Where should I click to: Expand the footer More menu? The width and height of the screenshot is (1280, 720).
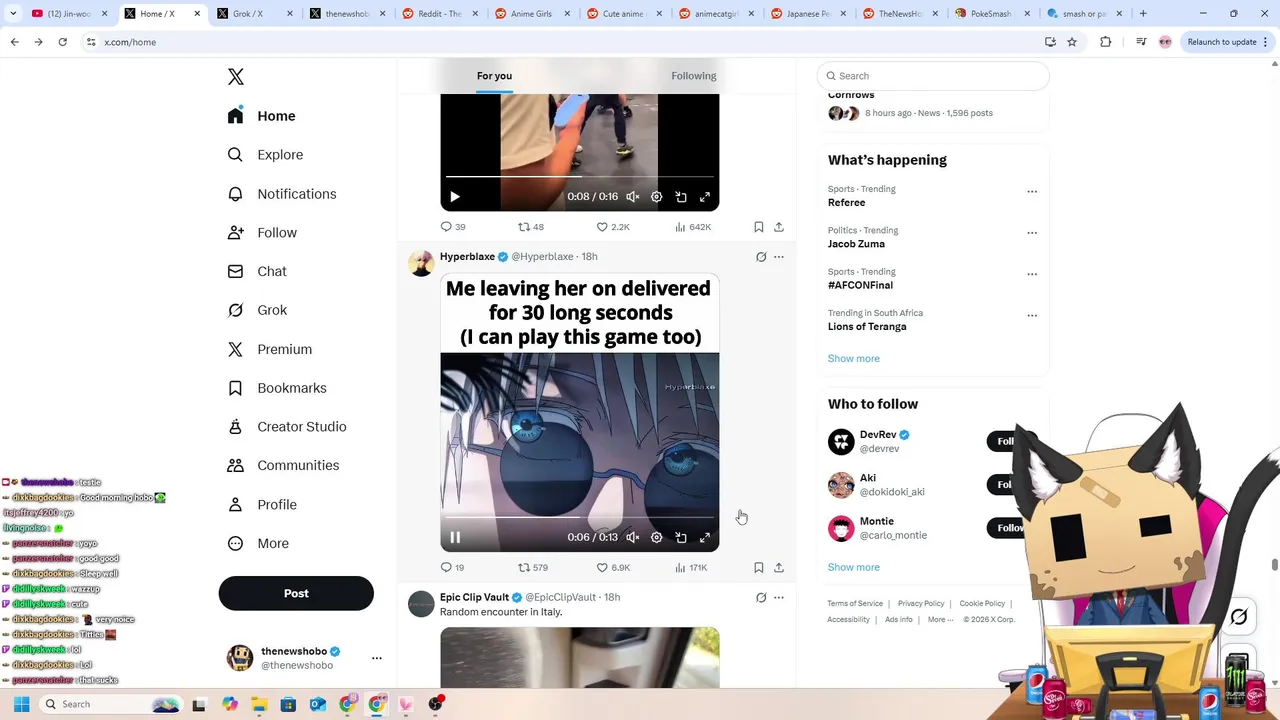click(940, 620)
